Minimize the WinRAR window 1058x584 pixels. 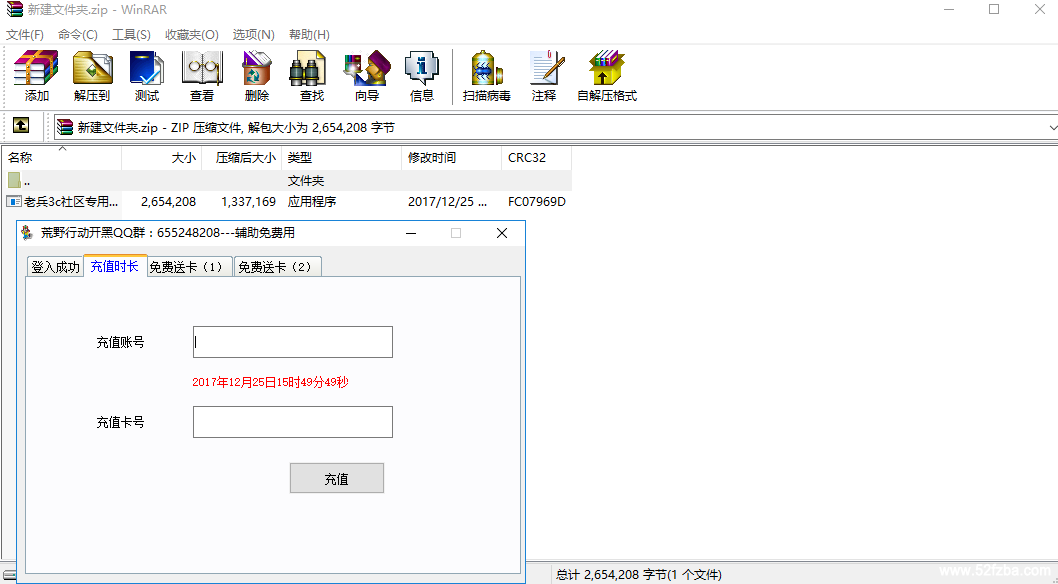click(948, 9)
